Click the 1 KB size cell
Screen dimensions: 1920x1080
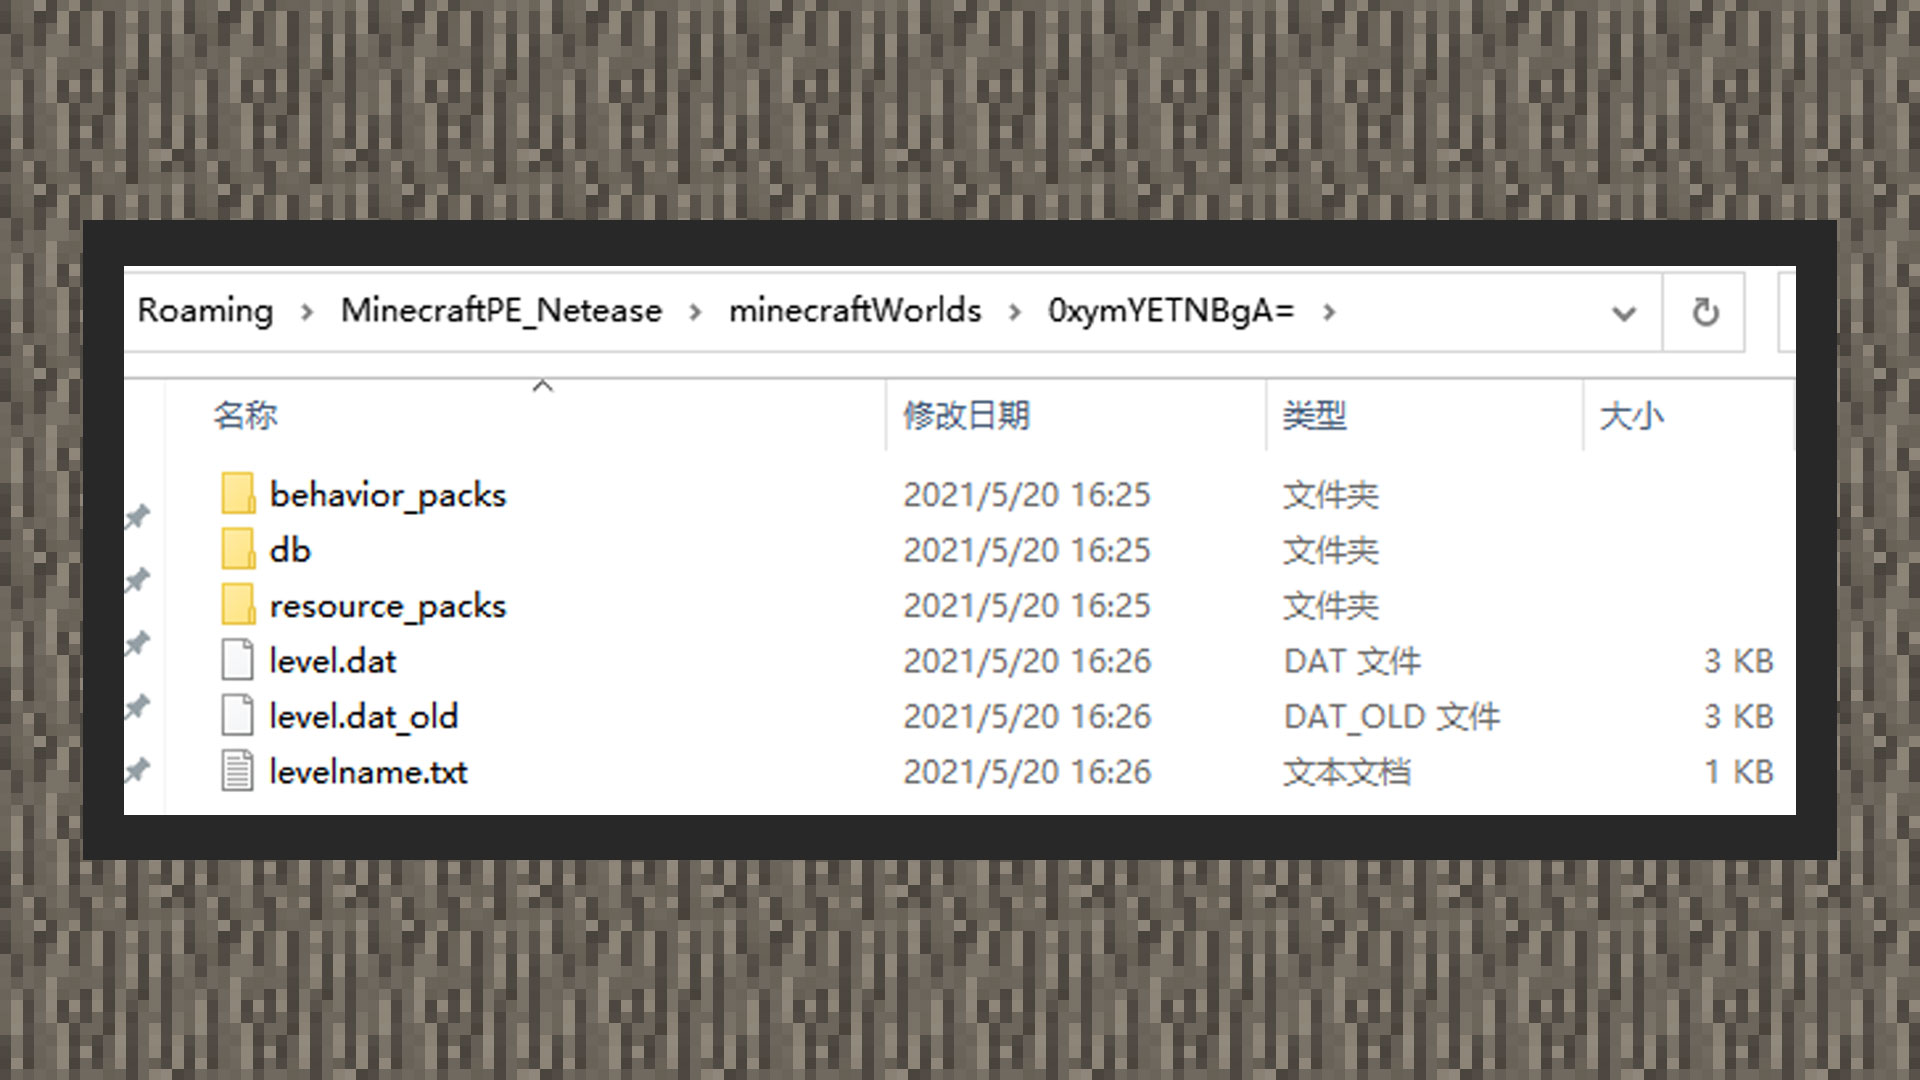(1739, 772)
